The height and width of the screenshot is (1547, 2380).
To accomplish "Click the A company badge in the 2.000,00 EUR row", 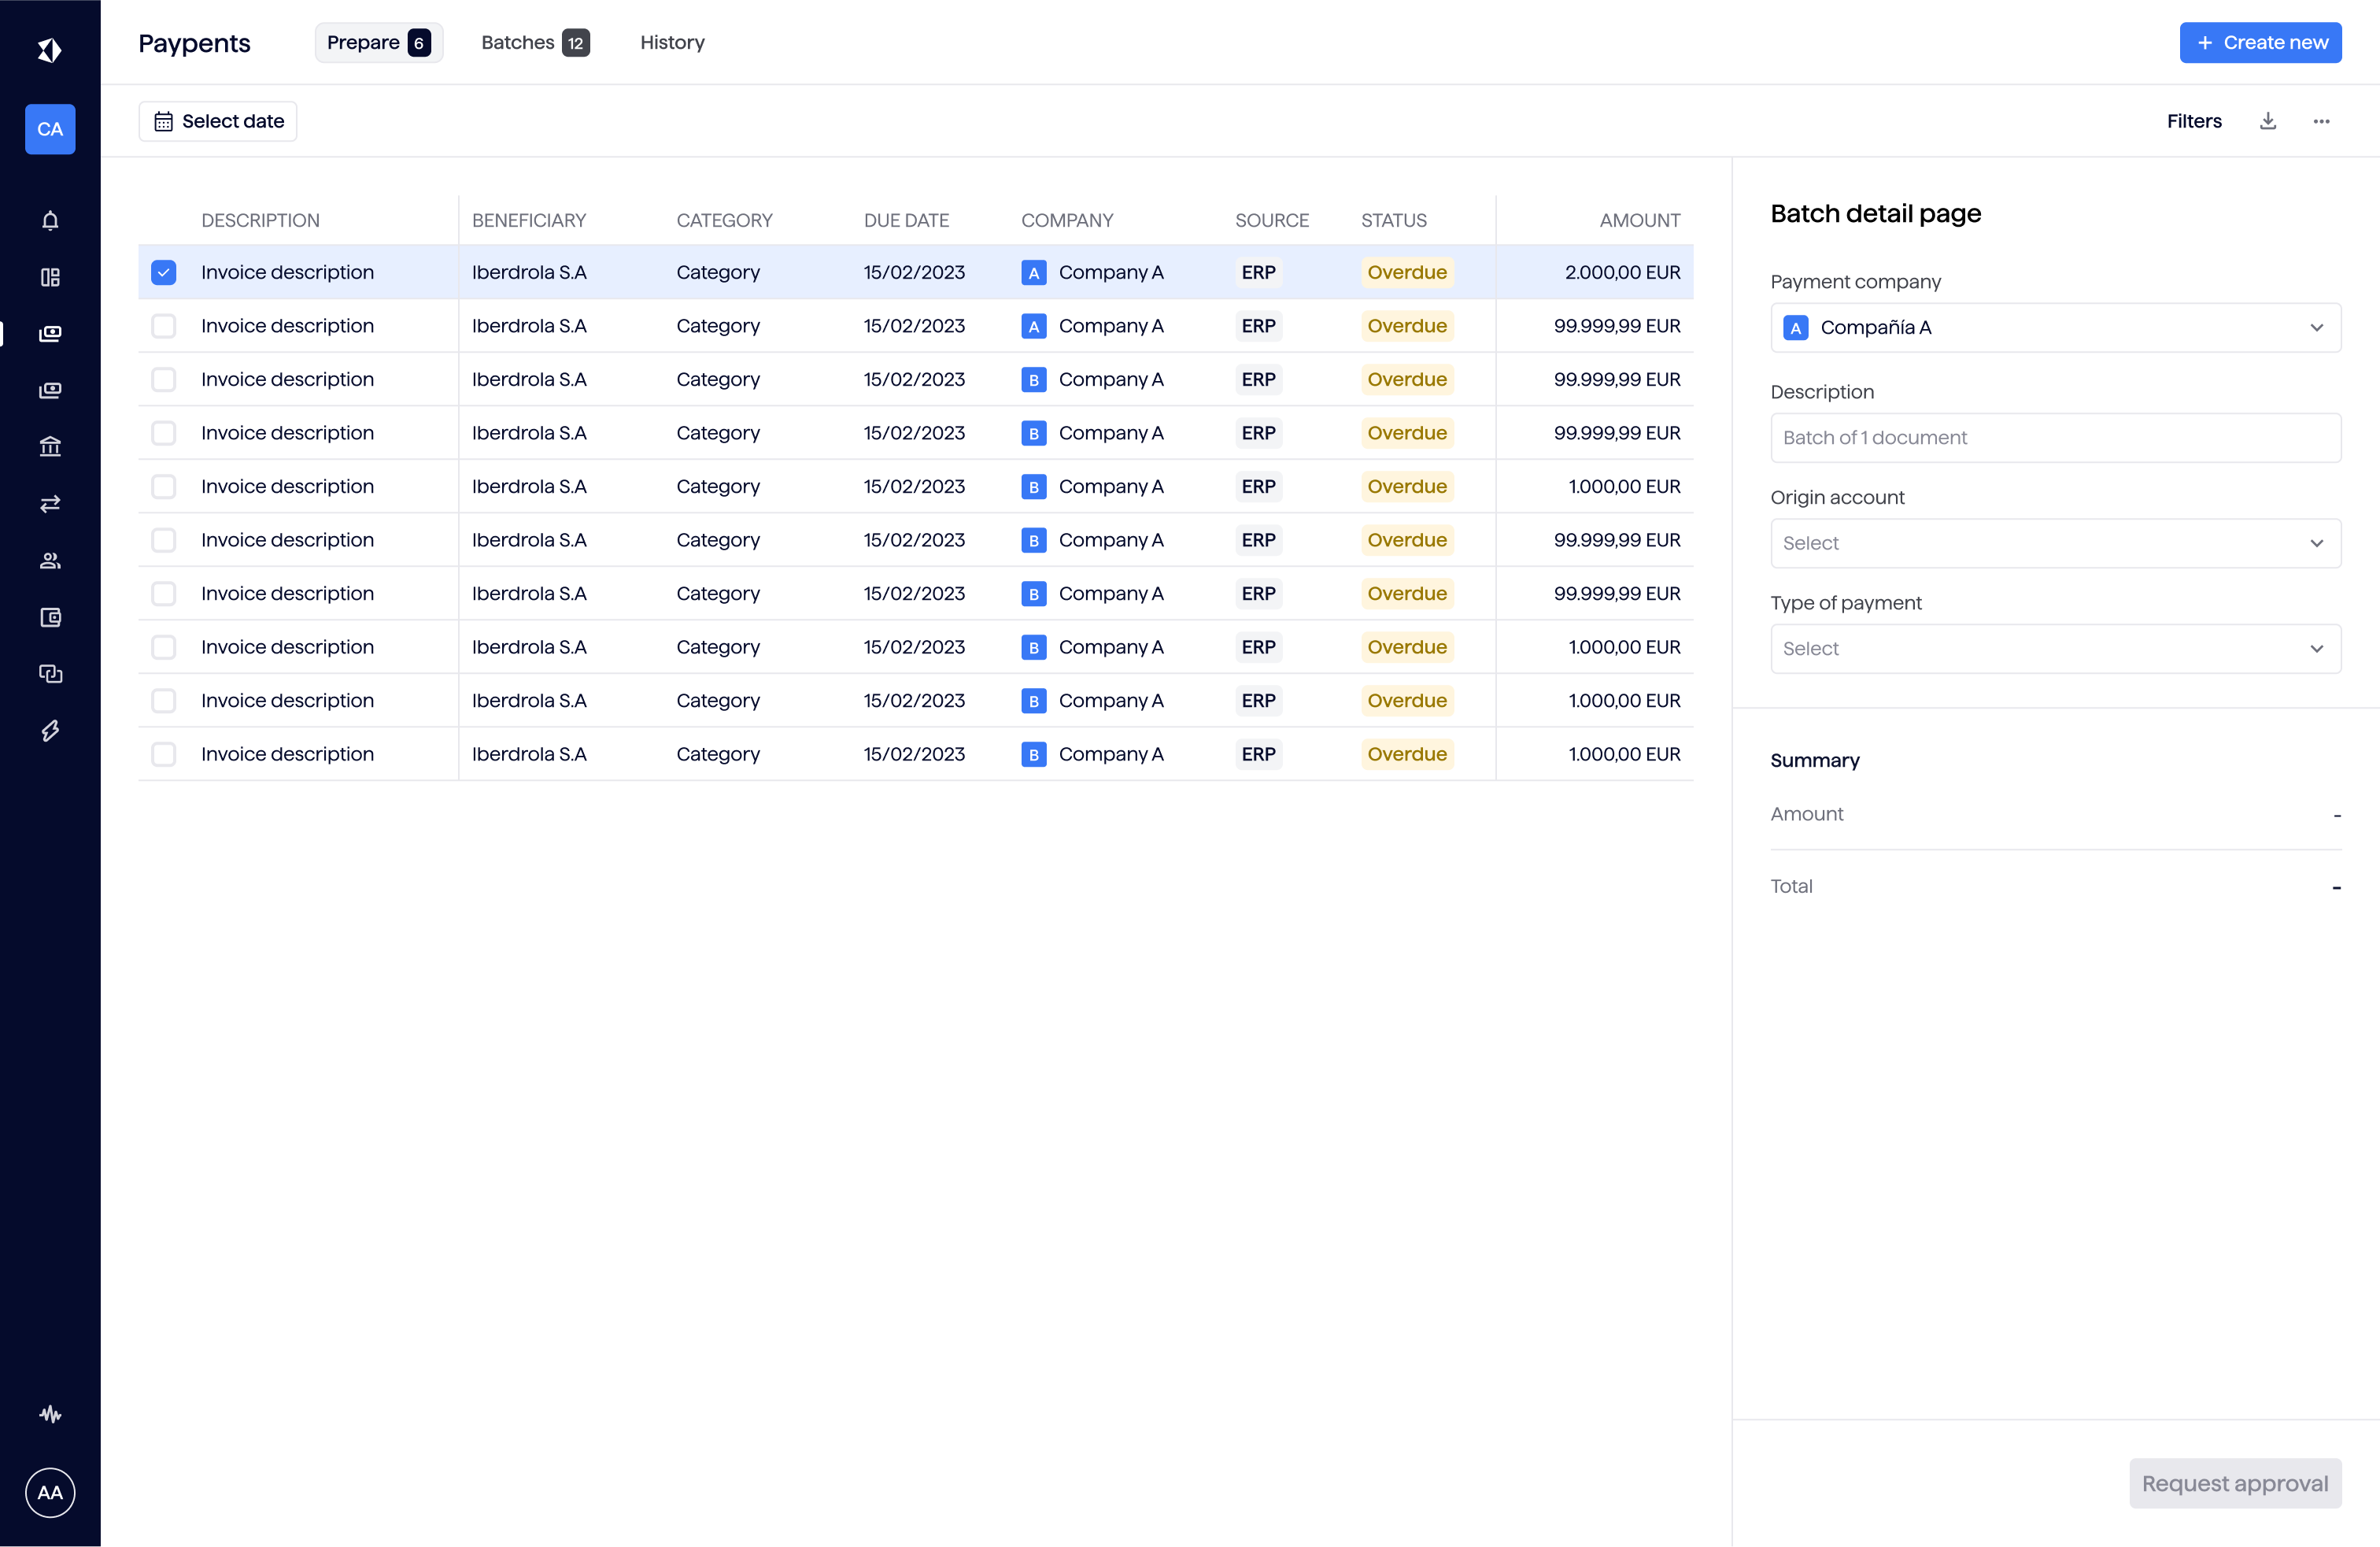I will pos(1034,272).
